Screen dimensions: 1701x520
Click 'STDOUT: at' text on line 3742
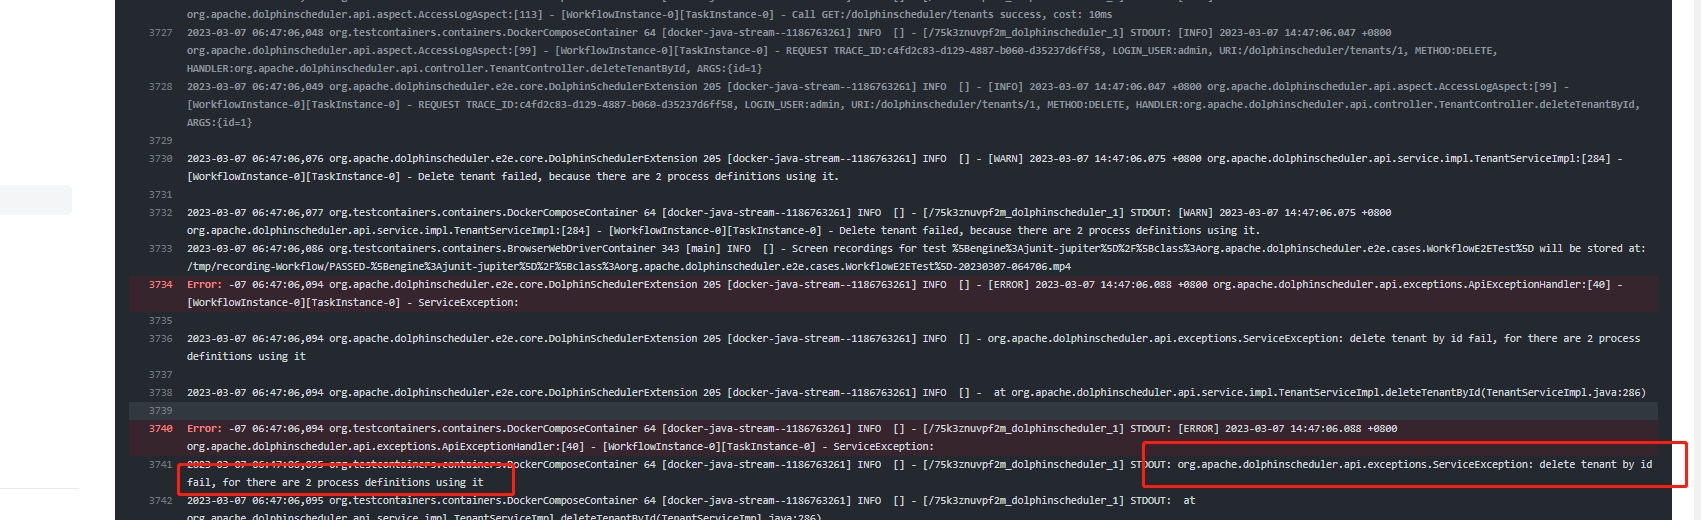tap(1163, 501)
